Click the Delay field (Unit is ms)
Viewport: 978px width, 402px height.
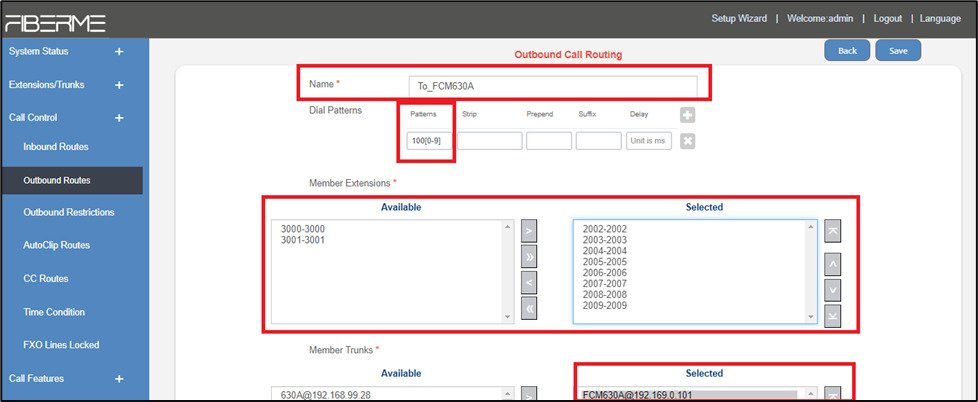tap(649, 141)
